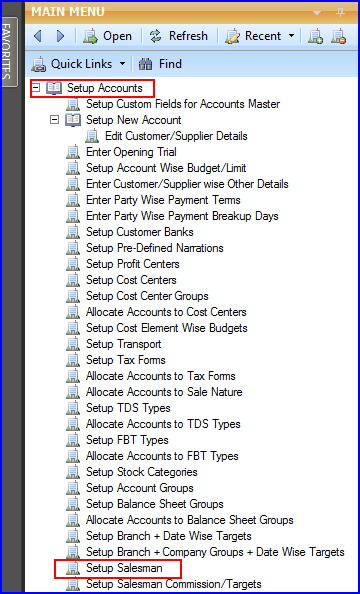360x594 pixels.
Task: Open Allocate Accounts to Cost Centers
Action: 166,312
